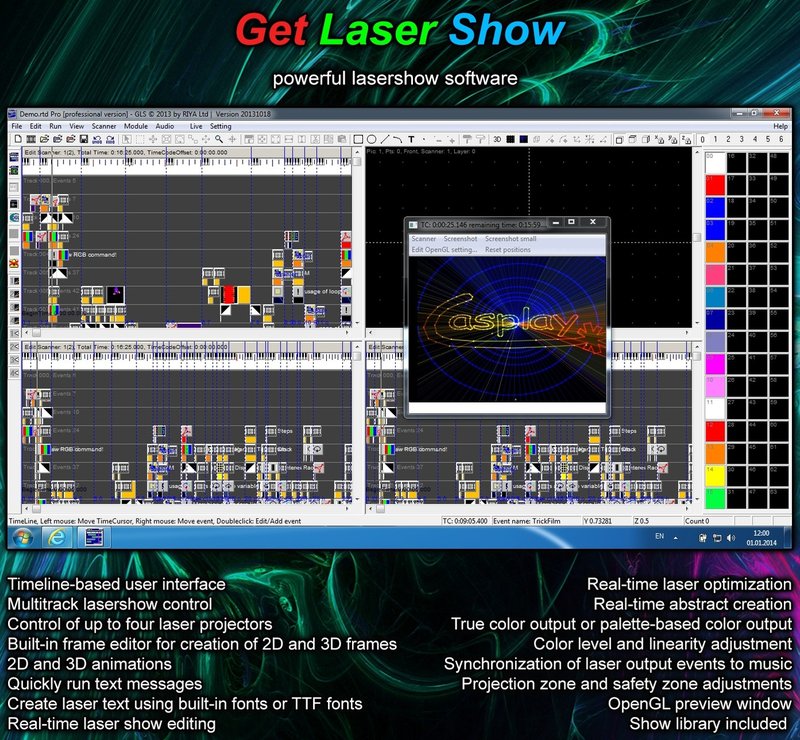The width and height of the screenshot is (800, 740).
Task: Click the New file icon in toolbar
Action: [18, 139]
